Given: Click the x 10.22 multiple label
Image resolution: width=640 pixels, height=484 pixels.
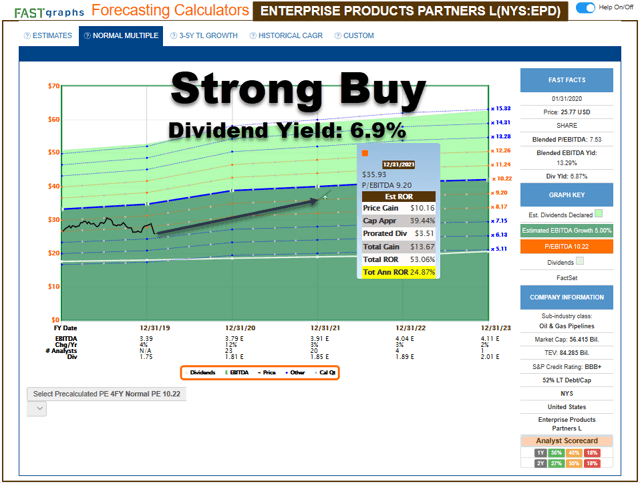Looking at the screenshot, I should (x=502, y=178).
